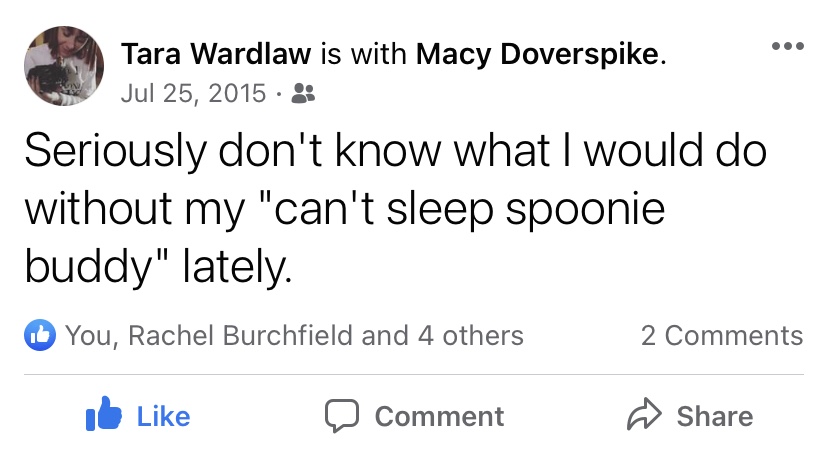
Task: View the 2 Comments thread
Action: coord(721,336)
